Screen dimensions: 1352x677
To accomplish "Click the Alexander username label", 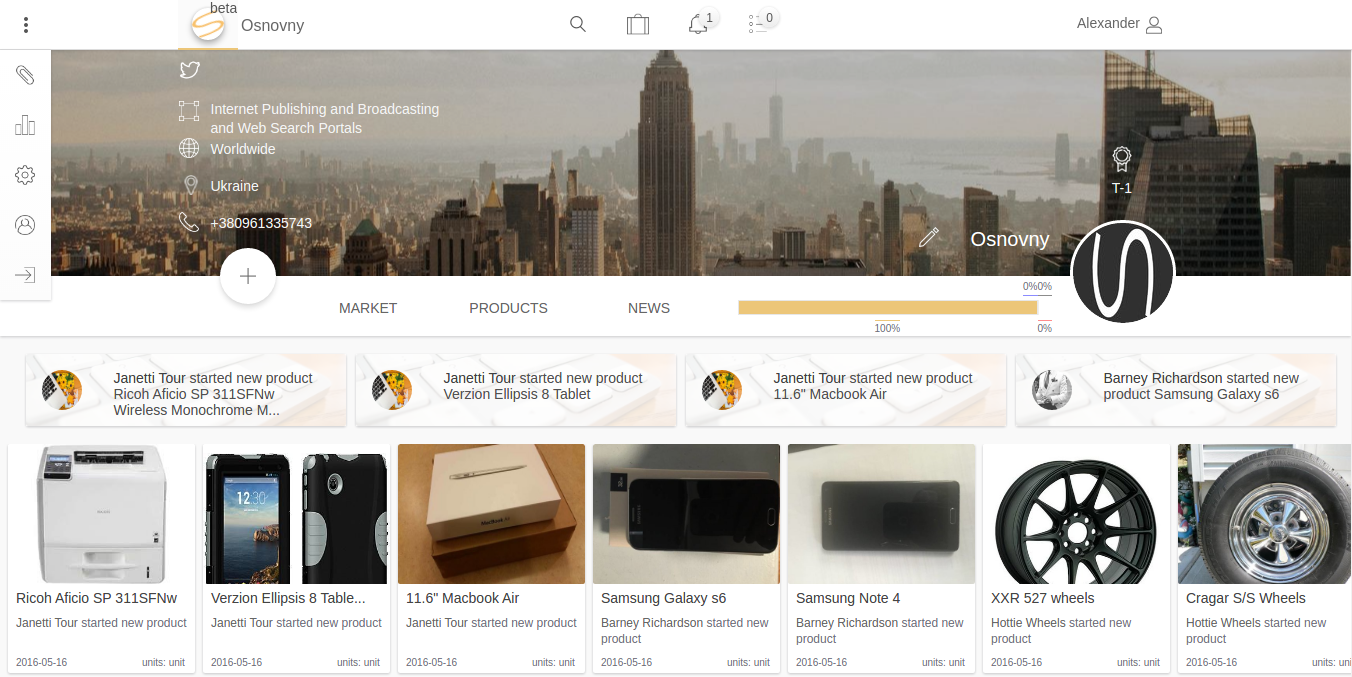I will 1108,23.
